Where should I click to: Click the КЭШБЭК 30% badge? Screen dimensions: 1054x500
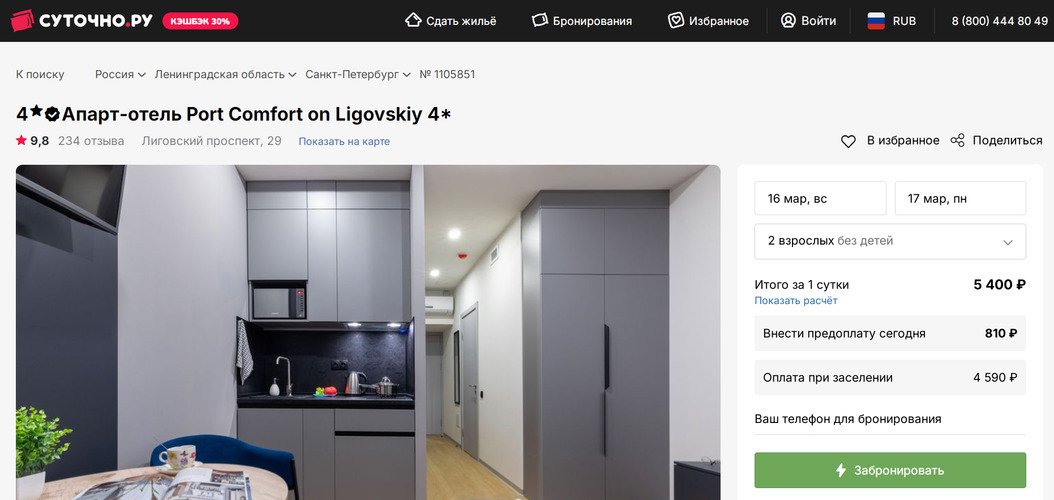(x=200, y=21)
